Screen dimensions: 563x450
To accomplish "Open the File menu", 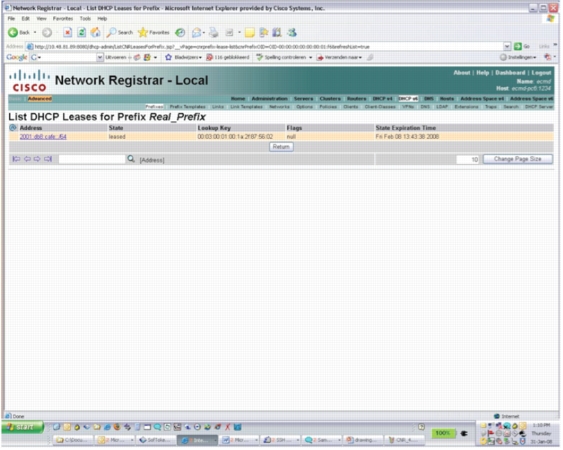I will point(11,19).
